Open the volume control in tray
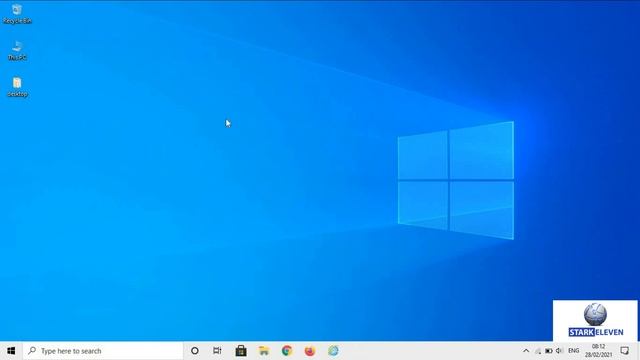Viewport: 640px width, 360px height. 559,351
